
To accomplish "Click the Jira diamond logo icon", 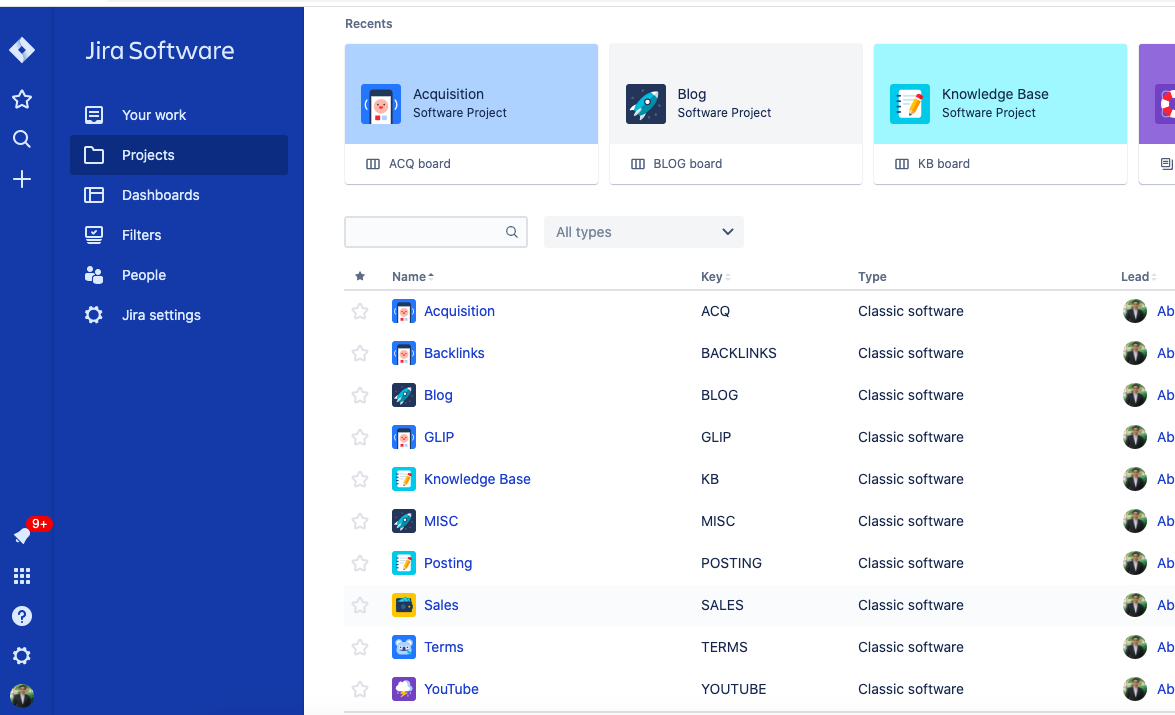I will pos(22,50).
